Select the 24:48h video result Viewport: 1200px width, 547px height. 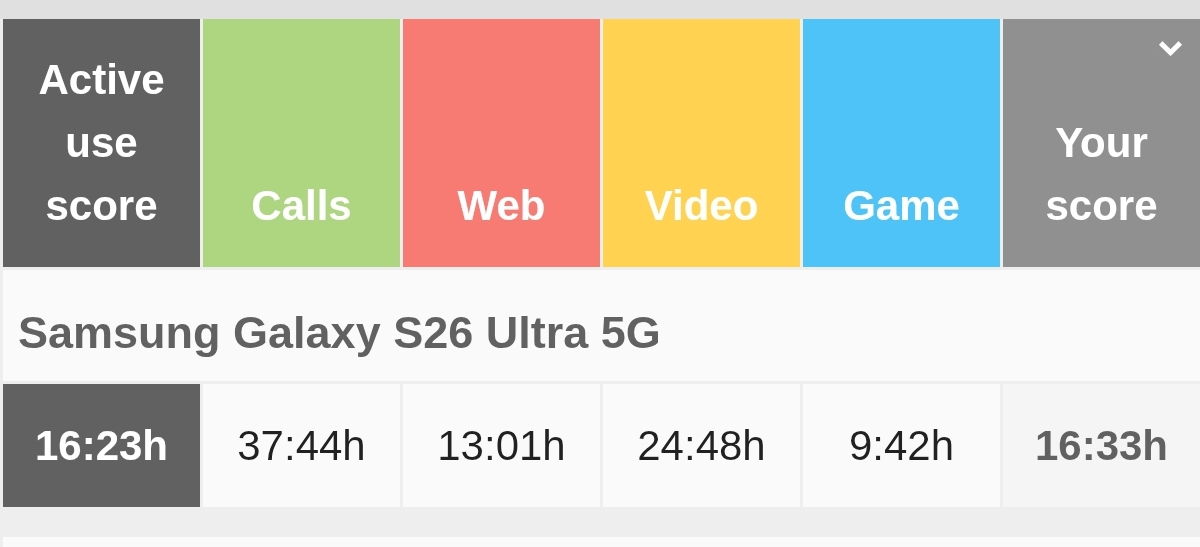coord(701,446)
